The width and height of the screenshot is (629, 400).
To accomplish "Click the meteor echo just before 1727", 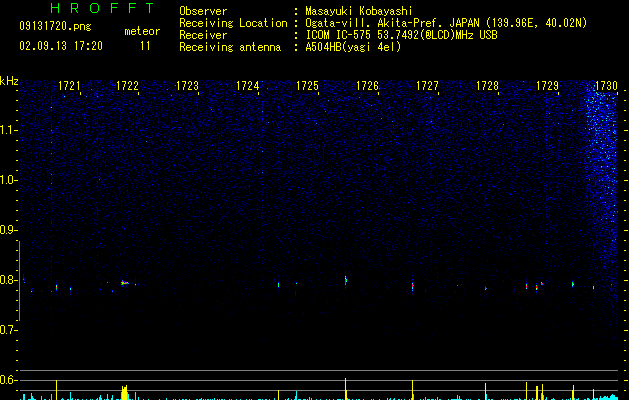I will click(412, 286).
